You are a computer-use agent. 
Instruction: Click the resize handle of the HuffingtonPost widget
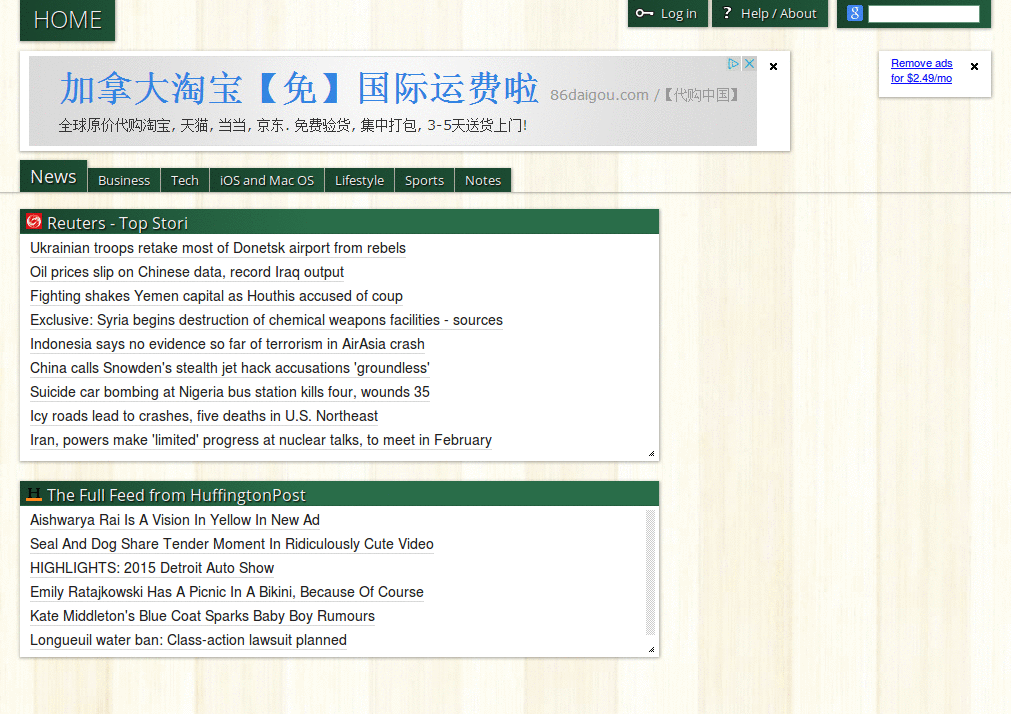pyautogui.click(x=651, y=649)
